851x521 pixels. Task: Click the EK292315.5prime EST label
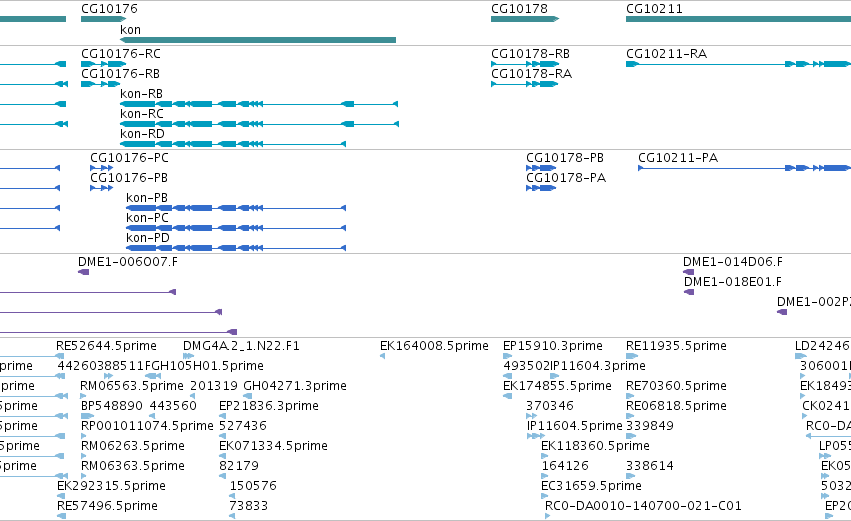111,486
